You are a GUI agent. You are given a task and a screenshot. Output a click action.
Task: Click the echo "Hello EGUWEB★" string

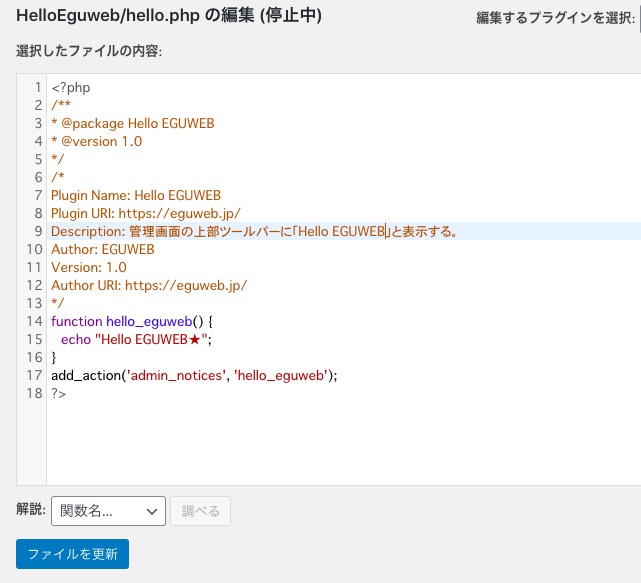[153, 340]
